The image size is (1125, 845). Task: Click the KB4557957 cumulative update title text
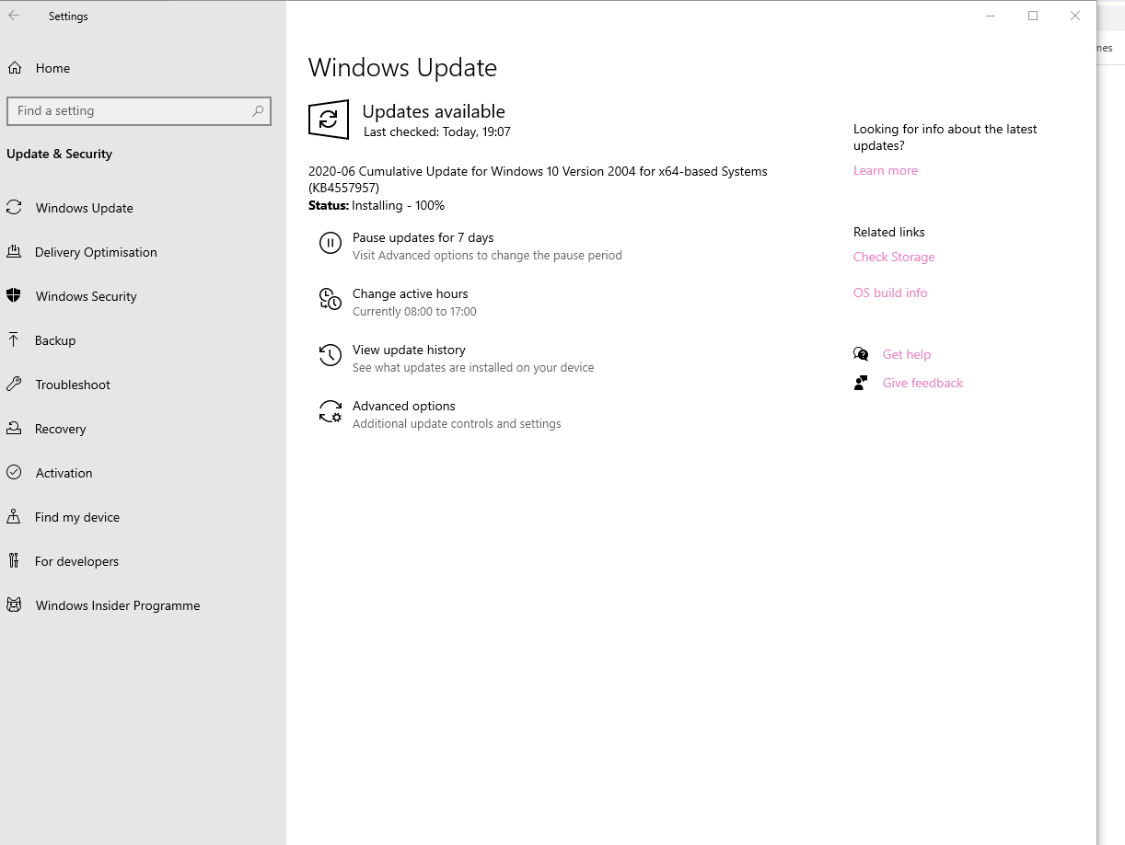538,179
